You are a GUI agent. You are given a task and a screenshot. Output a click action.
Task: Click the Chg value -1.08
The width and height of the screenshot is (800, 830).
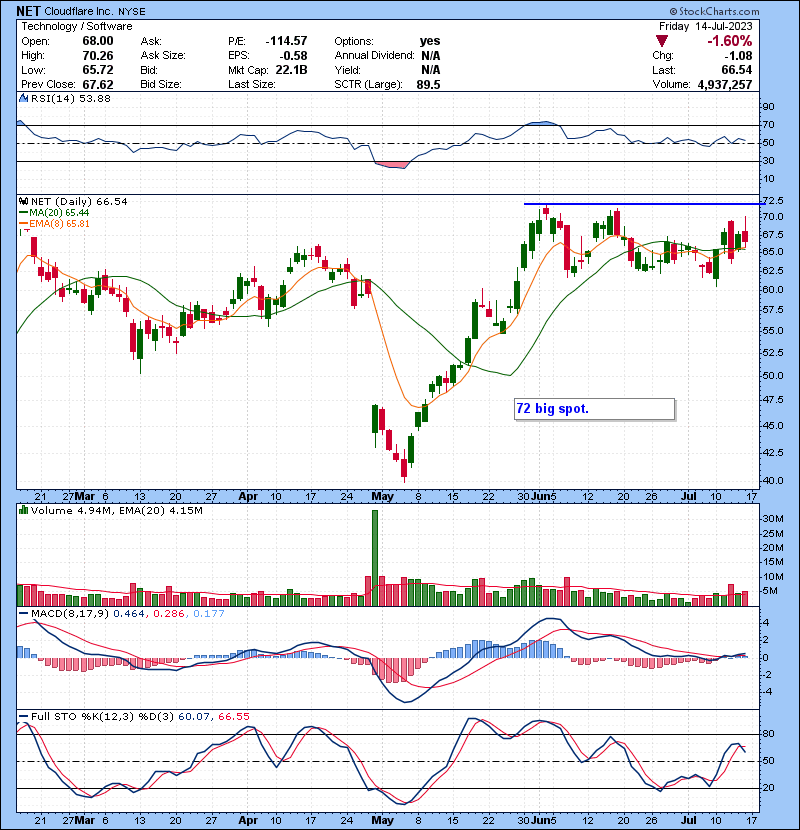coord(738,56)
